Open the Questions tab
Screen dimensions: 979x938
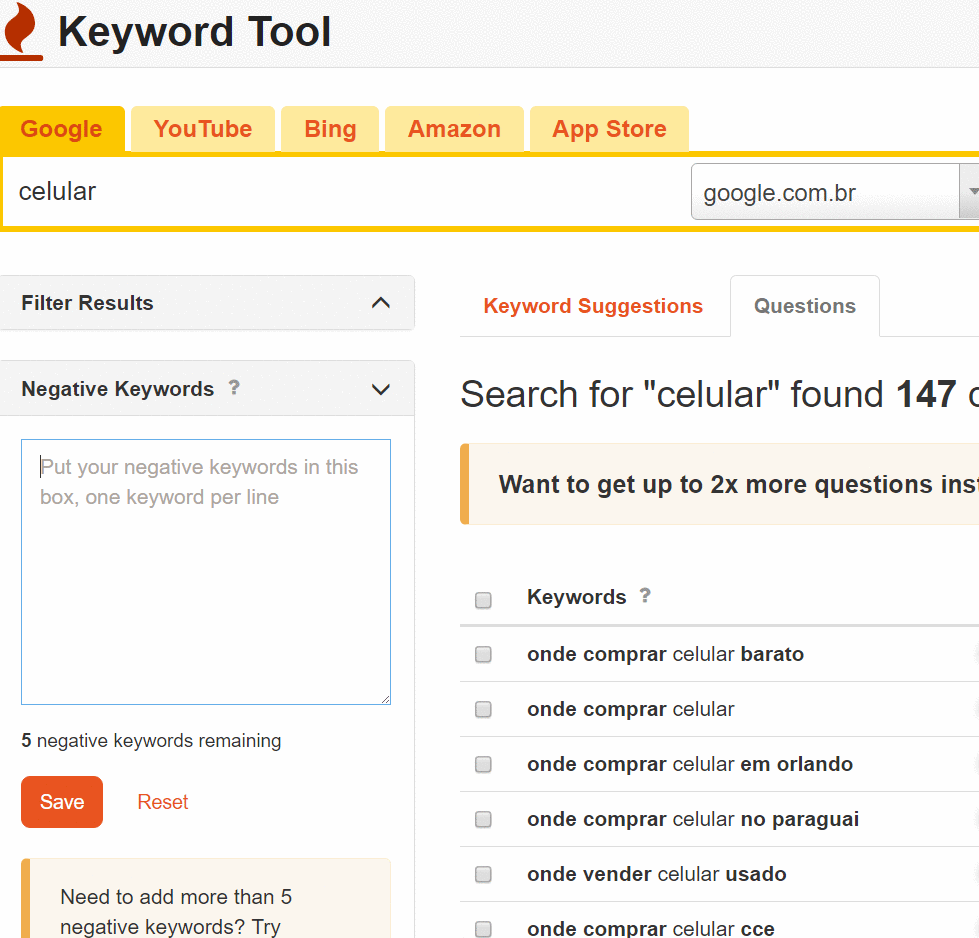point(805,306)
